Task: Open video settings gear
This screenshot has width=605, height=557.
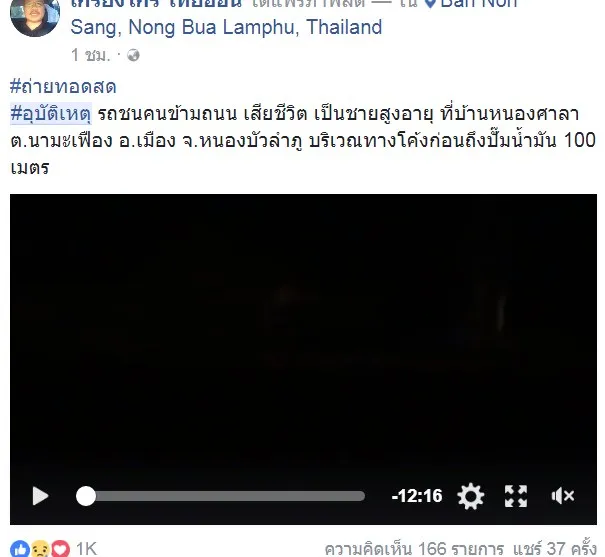Action: (x=470, y=496)
